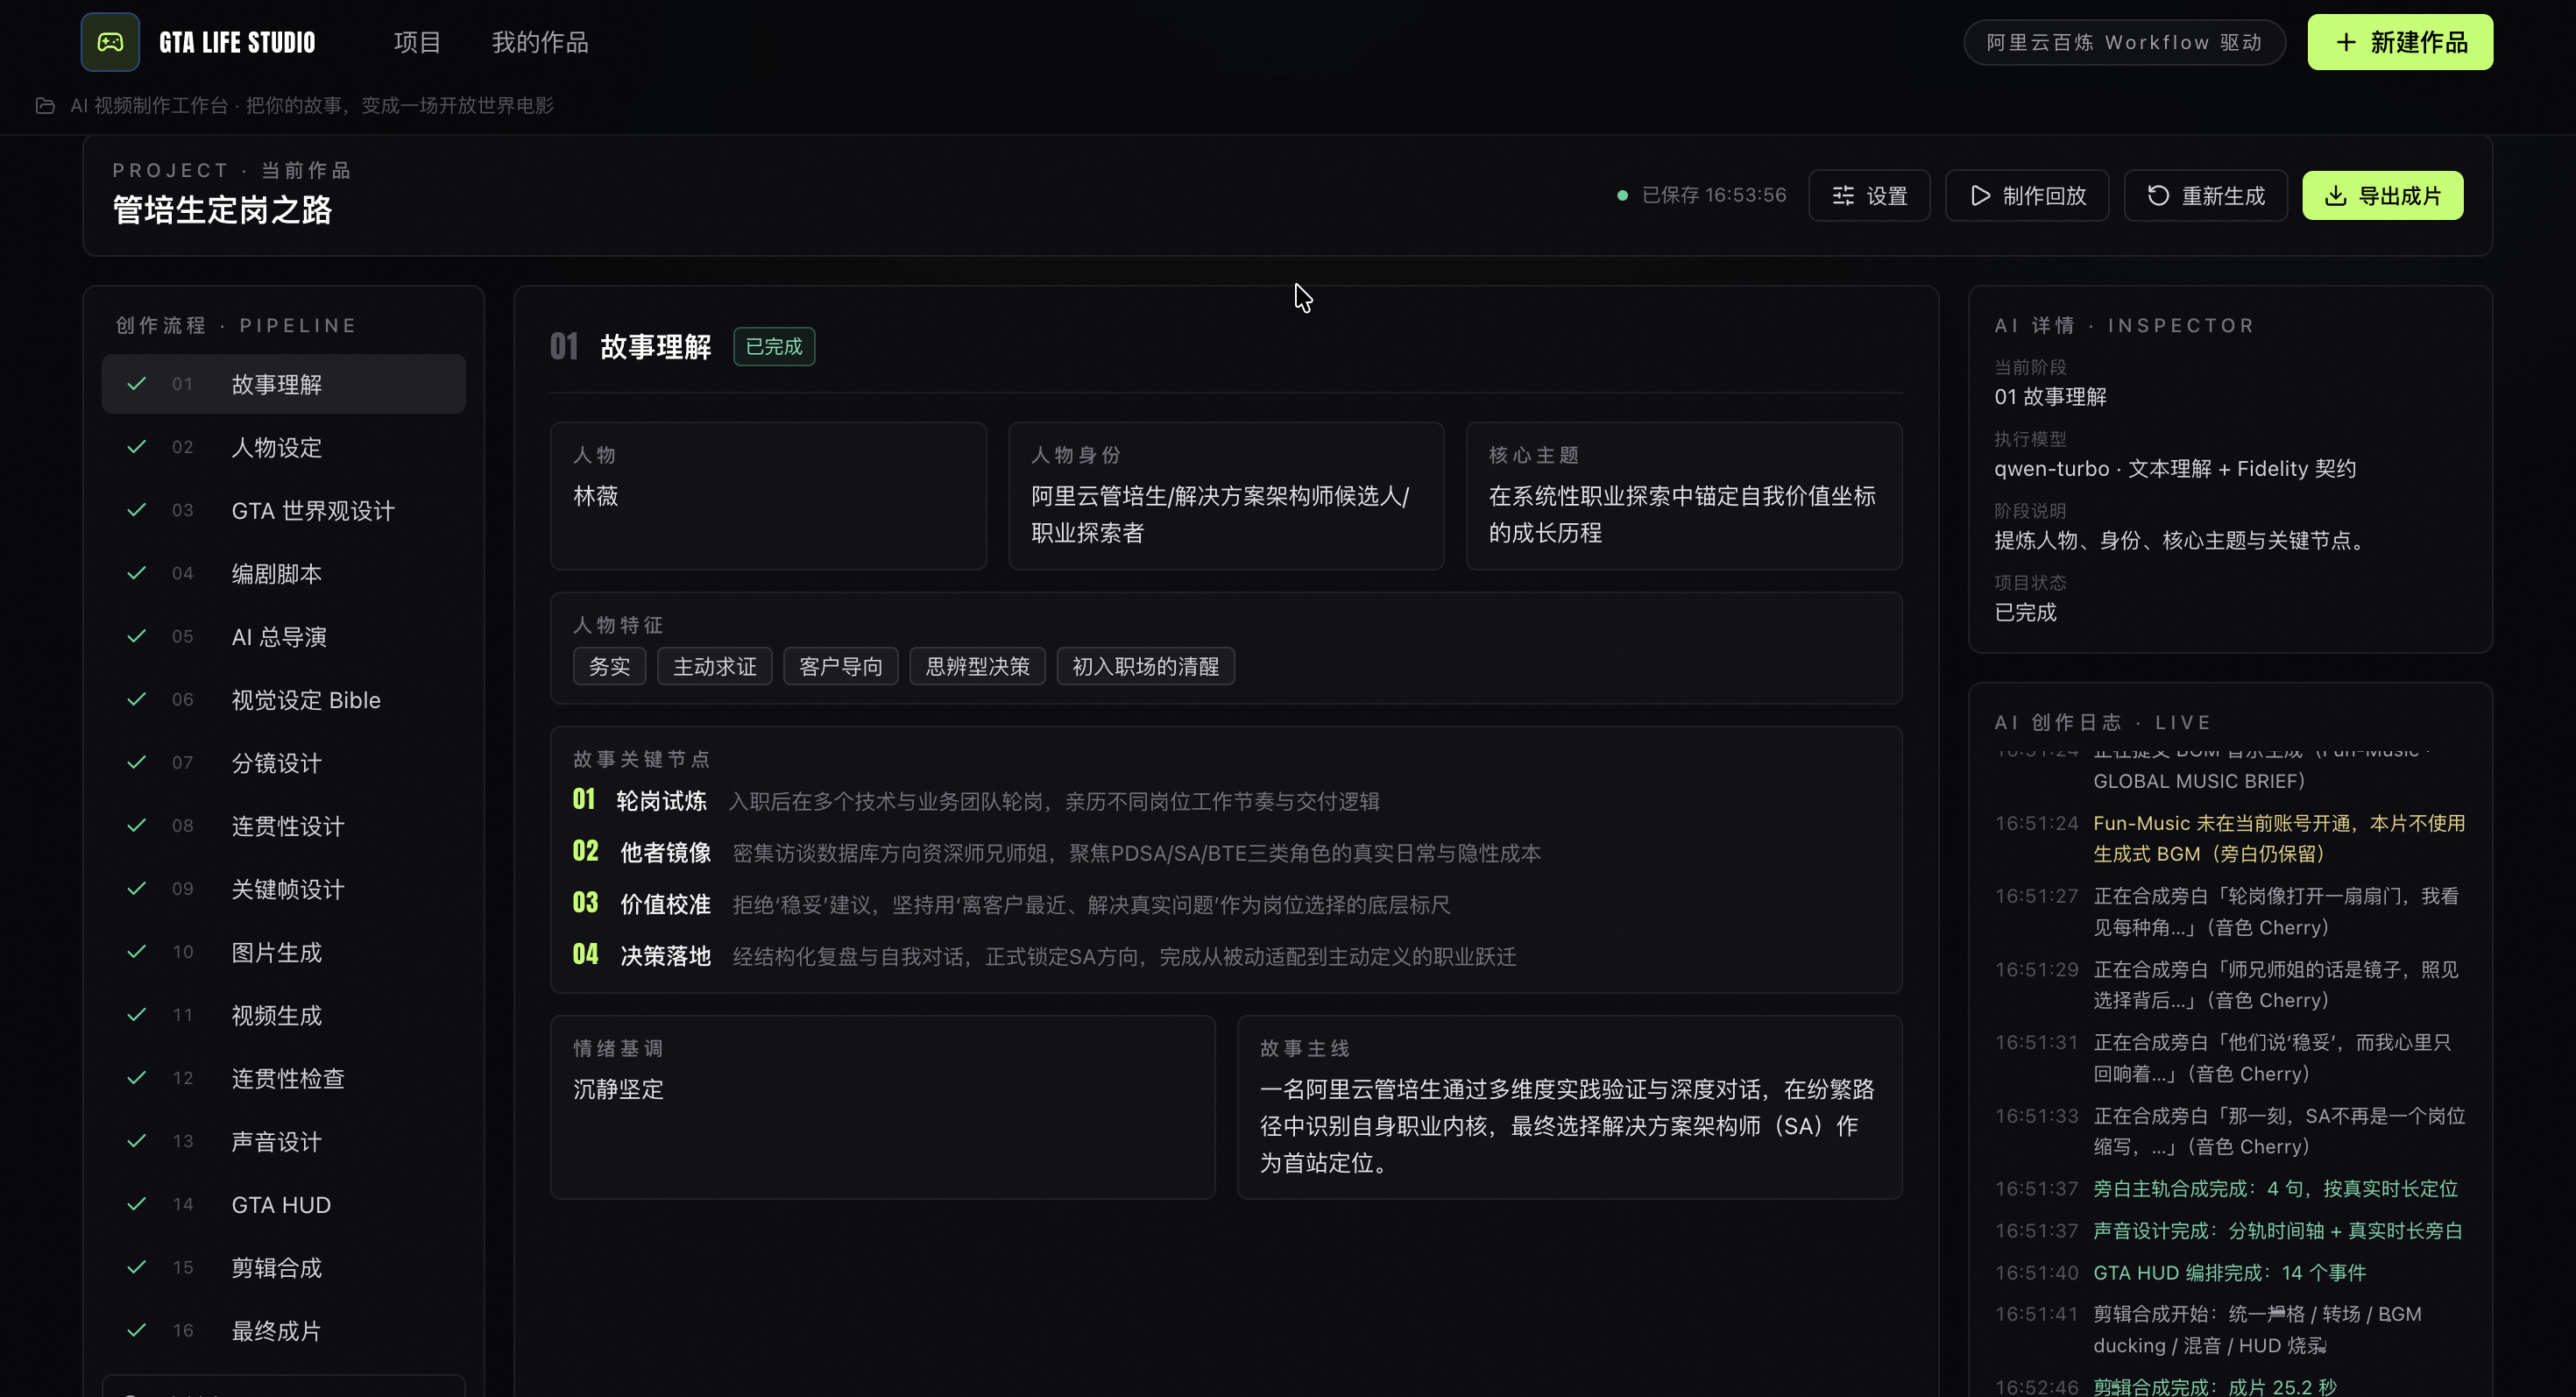Click the checkmark beside 14 GTA HUD
This screenshot has width=2576, height=1397.
[x=137, y=1203]
